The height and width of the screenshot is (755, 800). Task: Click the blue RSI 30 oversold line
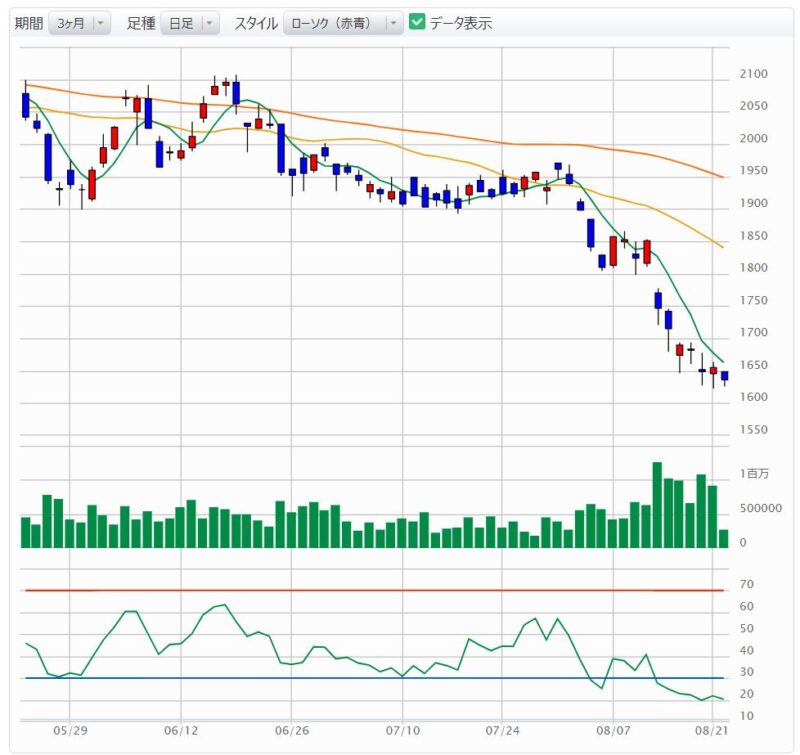point(374,678)
